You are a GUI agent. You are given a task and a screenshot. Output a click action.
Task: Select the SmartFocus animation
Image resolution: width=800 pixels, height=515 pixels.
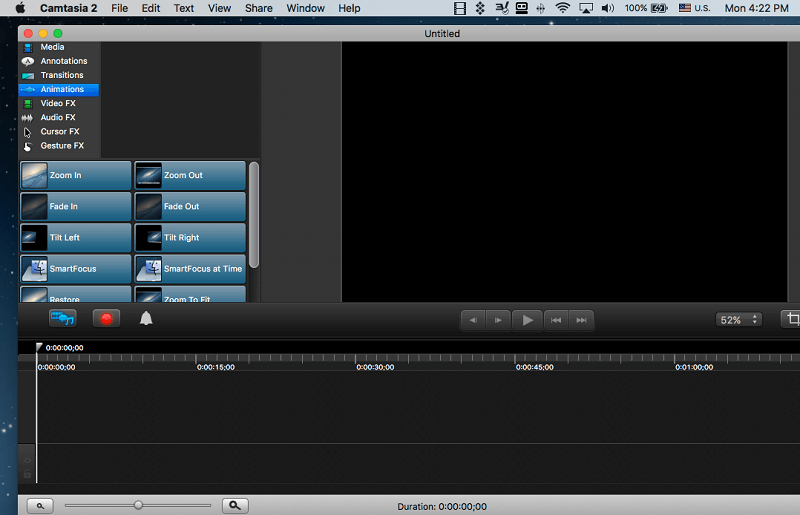[x=76, y=269]
